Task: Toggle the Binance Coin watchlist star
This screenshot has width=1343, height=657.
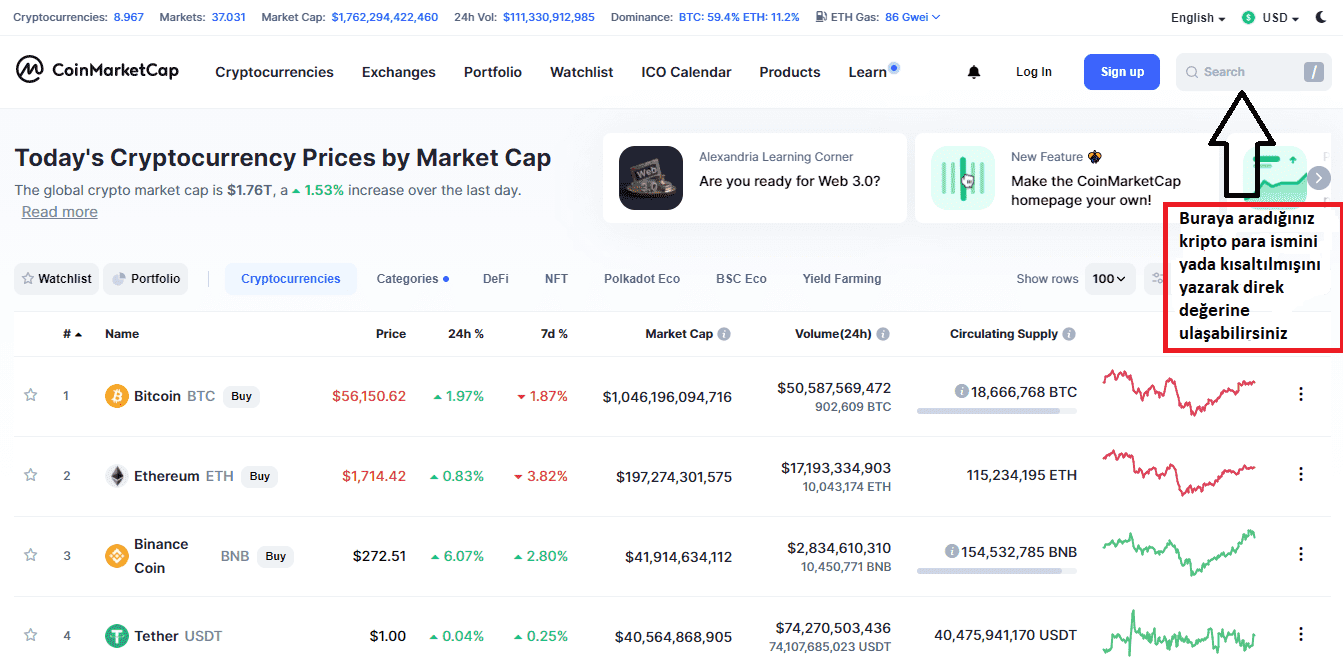Action: (30, 555)
